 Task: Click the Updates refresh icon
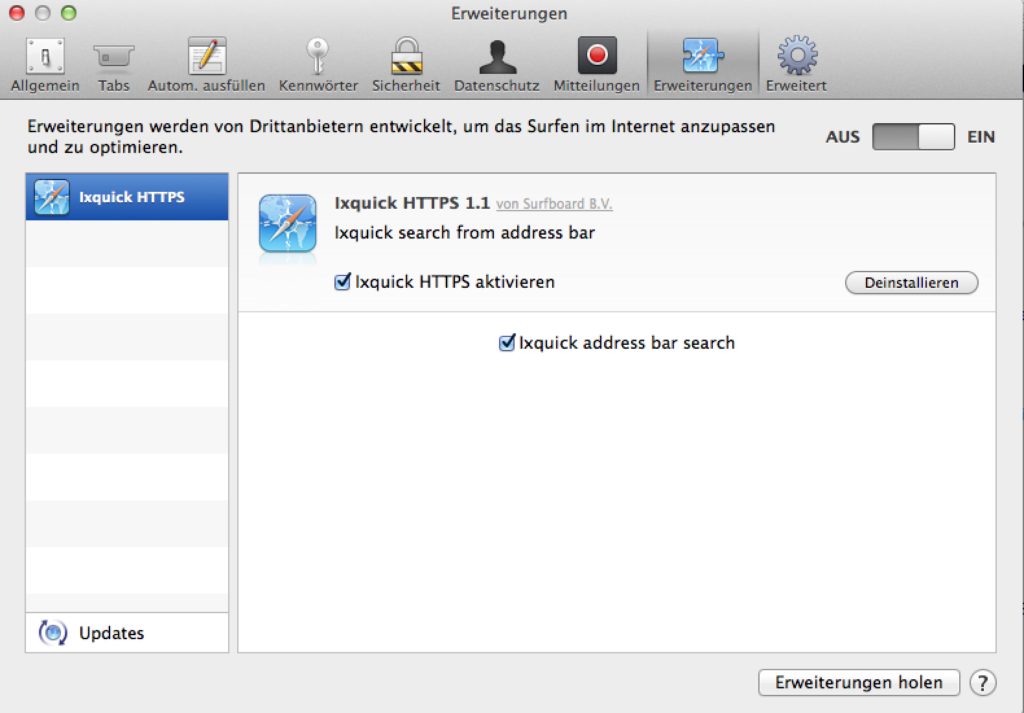tap(53, 632)
